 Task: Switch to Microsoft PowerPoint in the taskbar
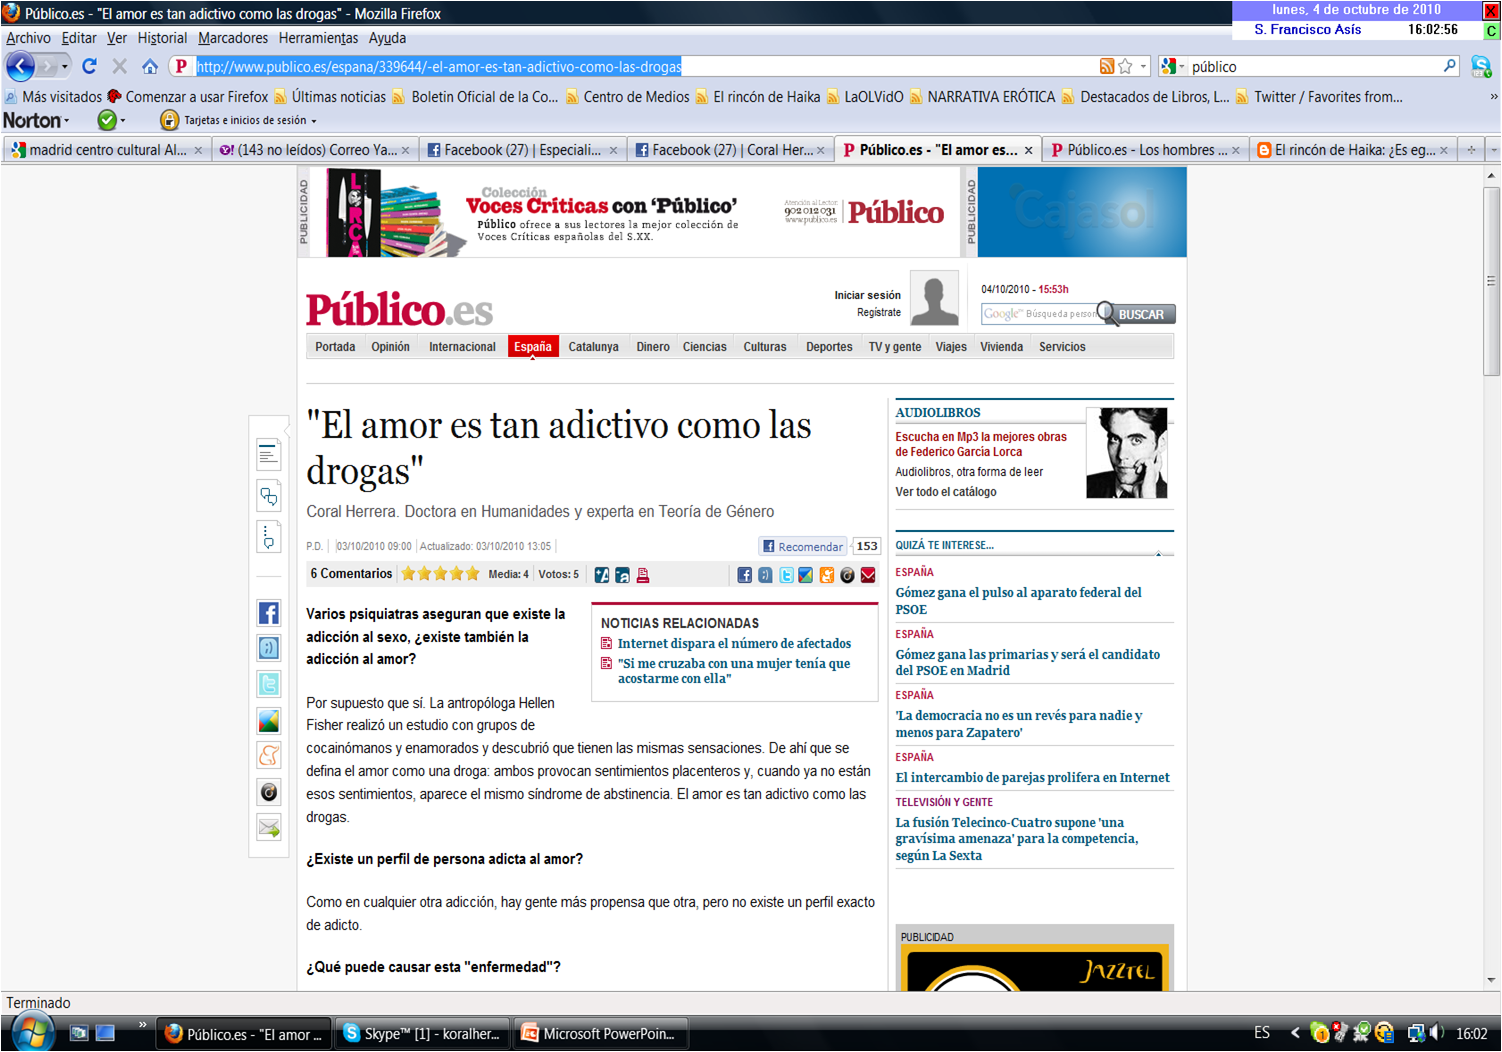[600, 1034]
